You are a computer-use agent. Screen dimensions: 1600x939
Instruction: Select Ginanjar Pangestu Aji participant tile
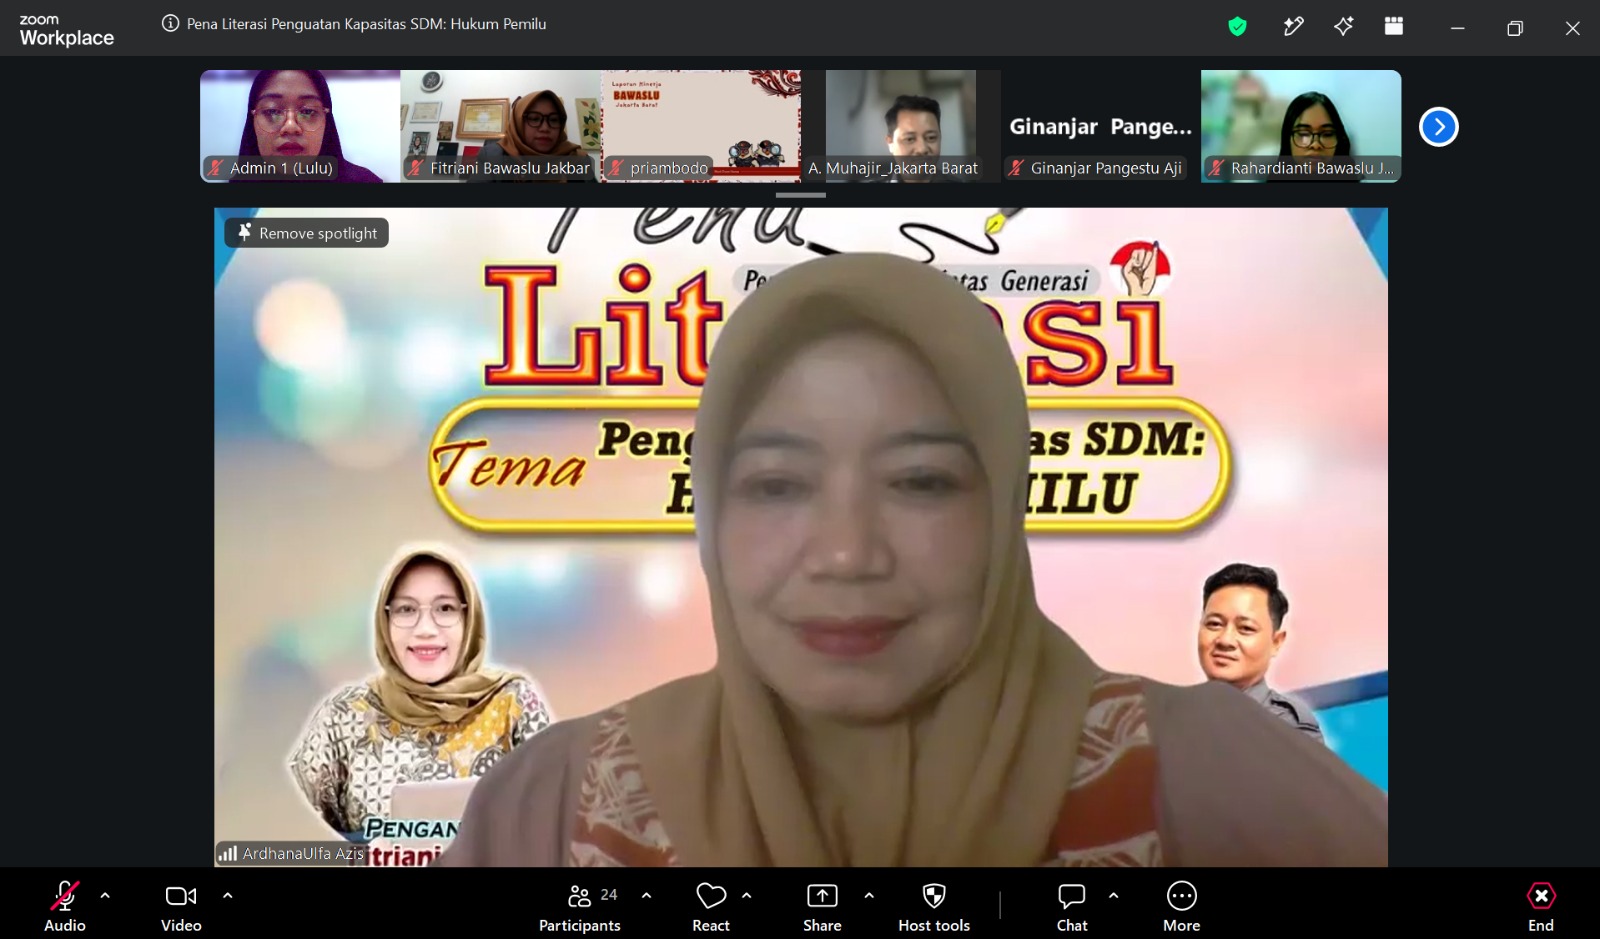[1100, 126]
